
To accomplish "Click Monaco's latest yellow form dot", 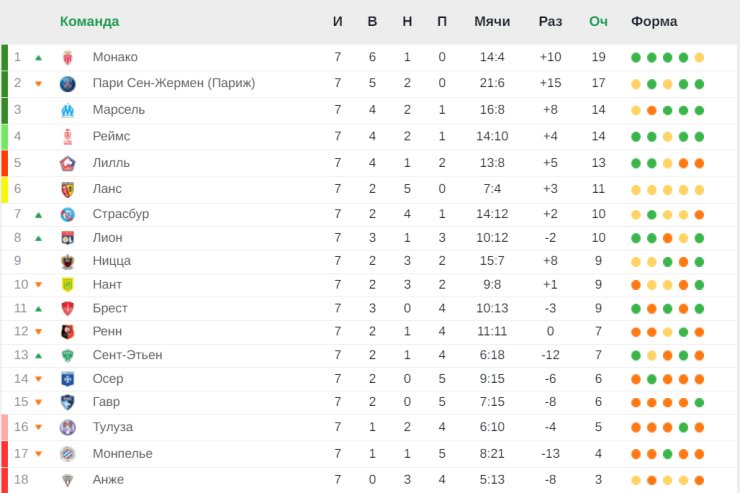I will (699, 58).
